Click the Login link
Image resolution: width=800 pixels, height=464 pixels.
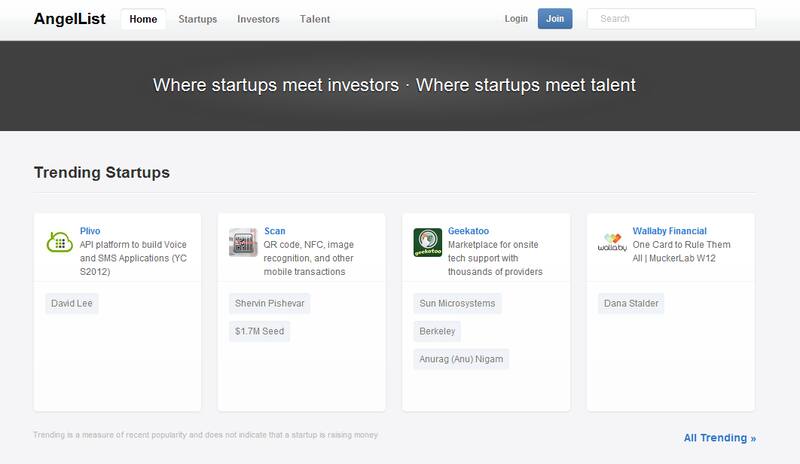(x=516, y=19)
